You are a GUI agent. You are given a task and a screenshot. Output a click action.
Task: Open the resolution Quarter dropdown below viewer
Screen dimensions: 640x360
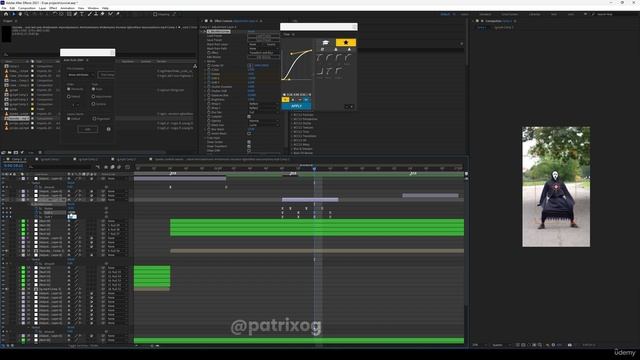tap(500, 345)
